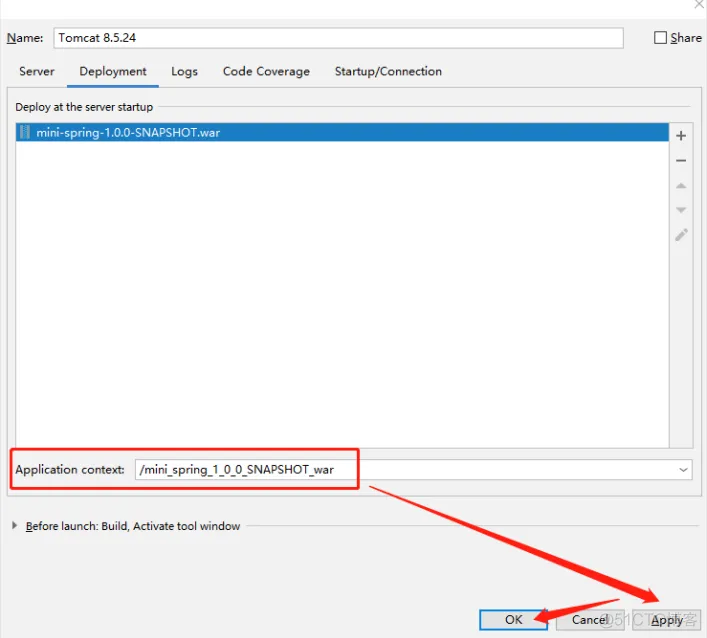Select the Deployment tab

click(113, 72)
